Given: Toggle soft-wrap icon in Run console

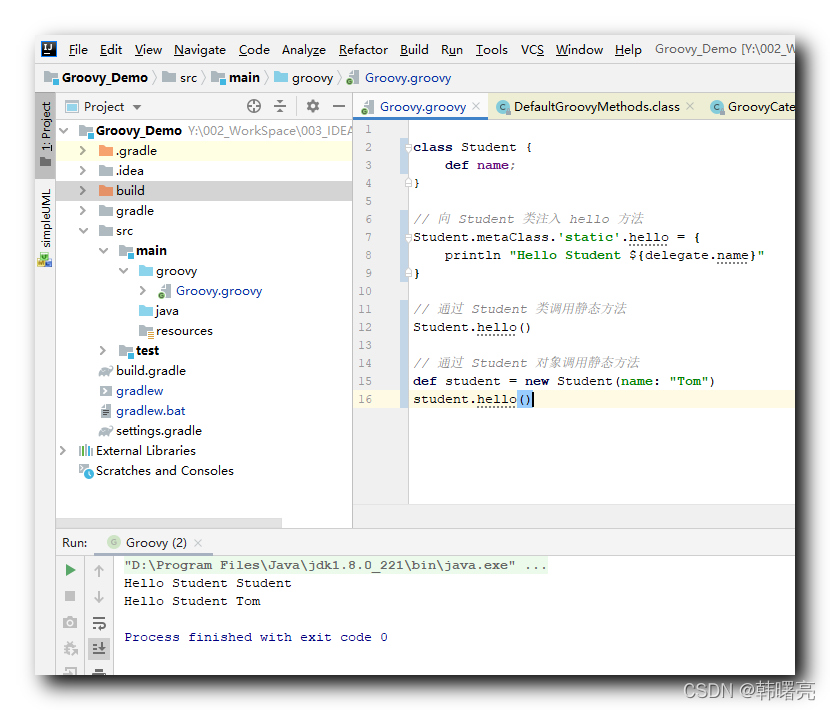Looking at the screenshot, I should (x=99, y=623).
